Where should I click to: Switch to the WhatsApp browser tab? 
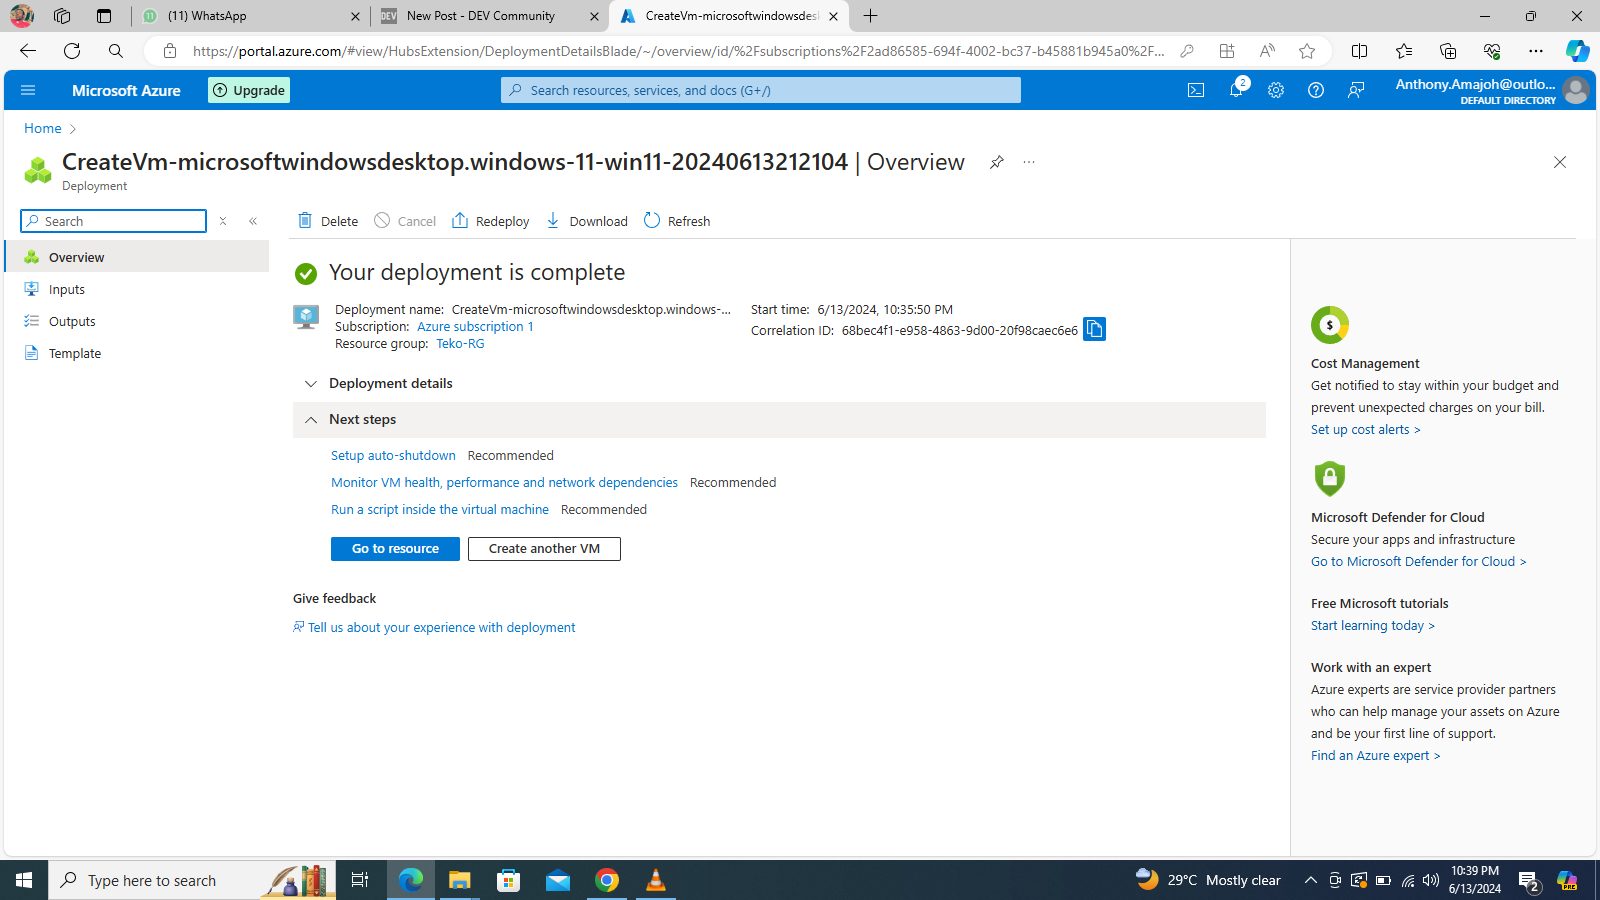[250, 16]
